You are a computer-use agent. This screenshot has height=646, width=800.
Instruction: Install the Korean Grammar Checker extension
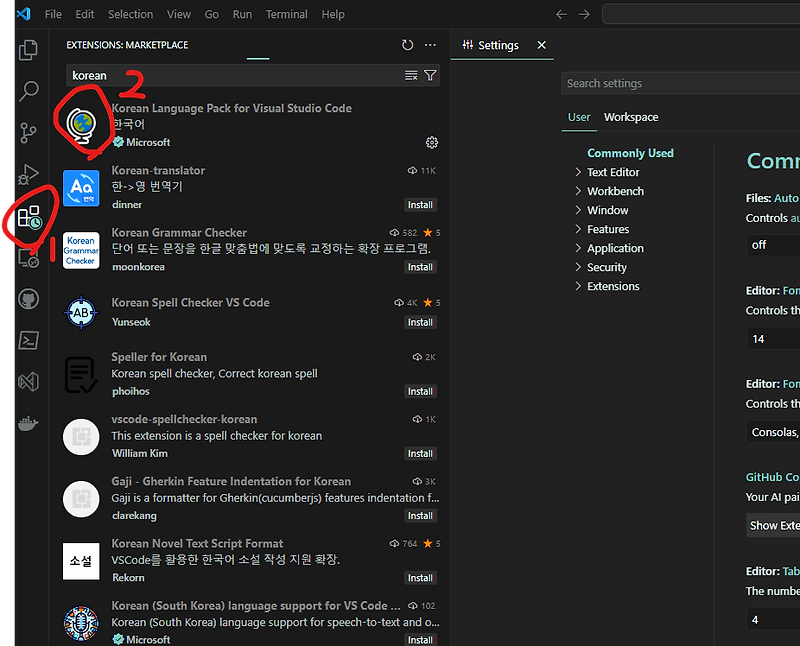tap(420, 267)
